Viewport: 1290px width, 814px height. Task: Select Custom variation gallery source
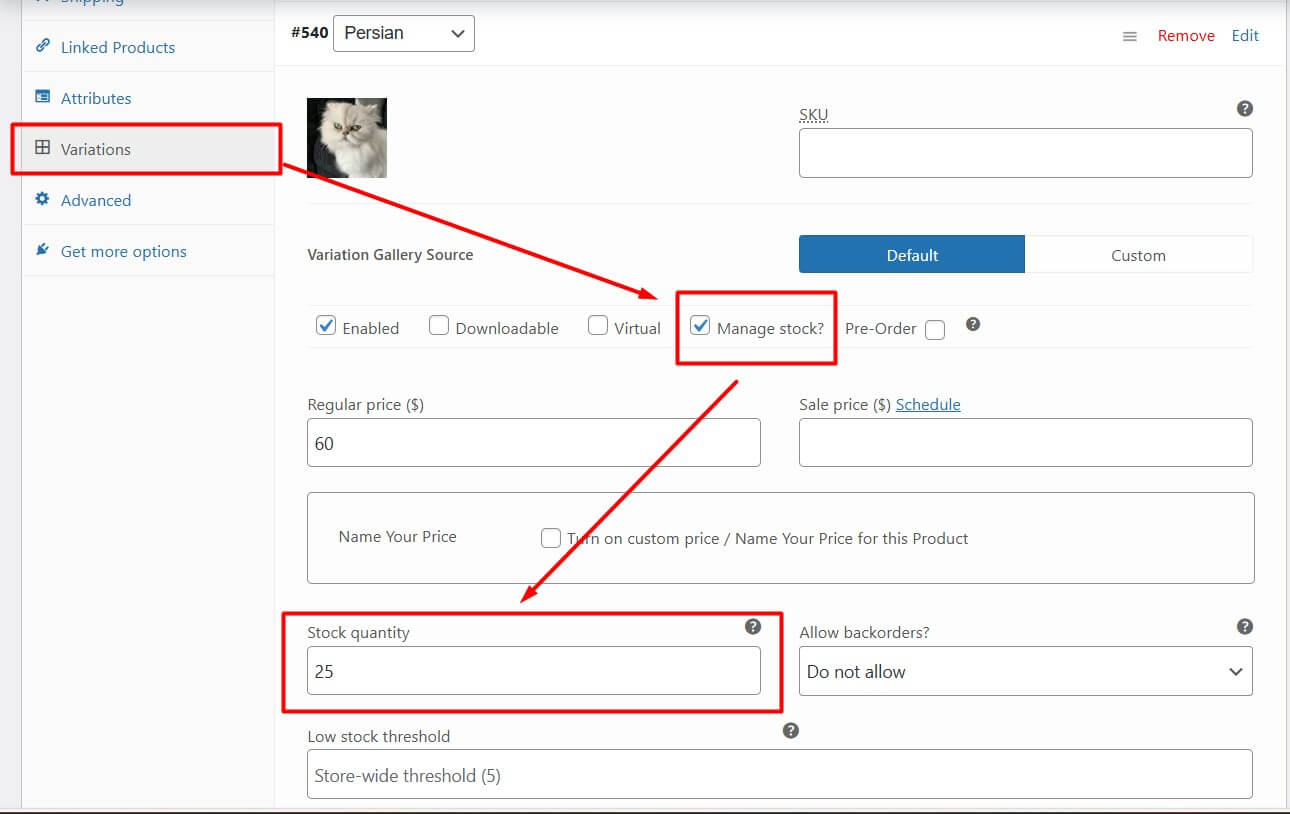(x=1138, y=255)
